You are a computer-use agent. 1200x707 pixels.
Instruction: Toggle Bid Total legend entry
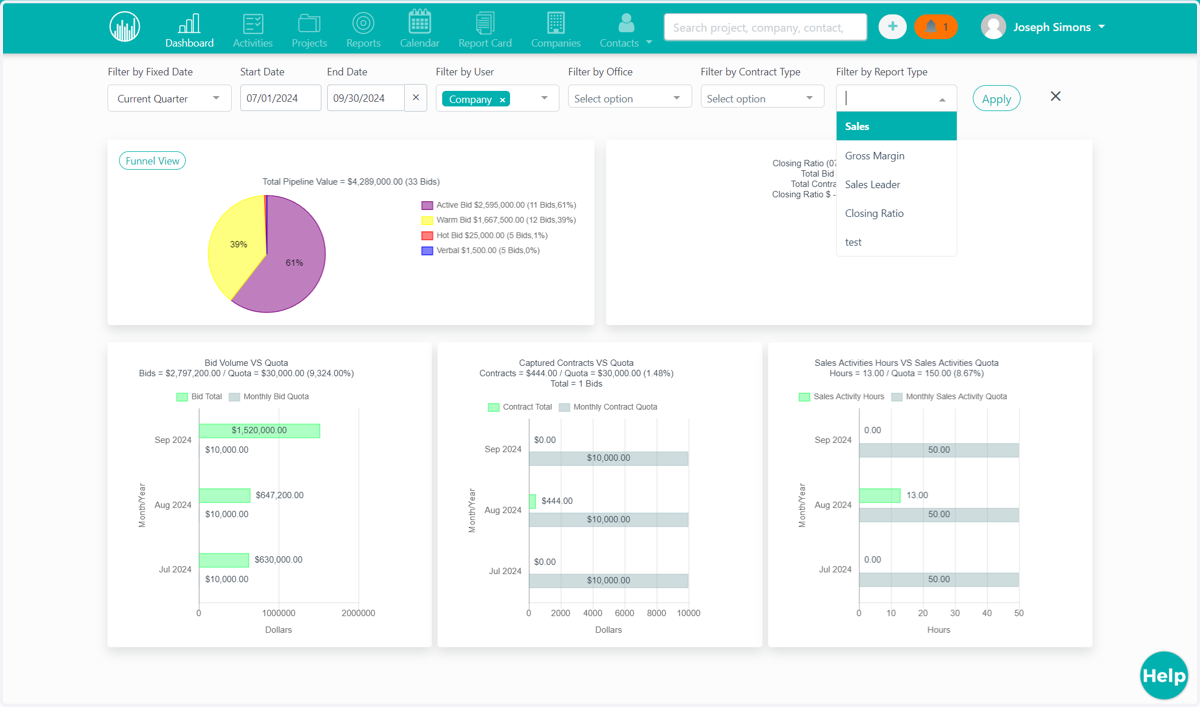199,397
